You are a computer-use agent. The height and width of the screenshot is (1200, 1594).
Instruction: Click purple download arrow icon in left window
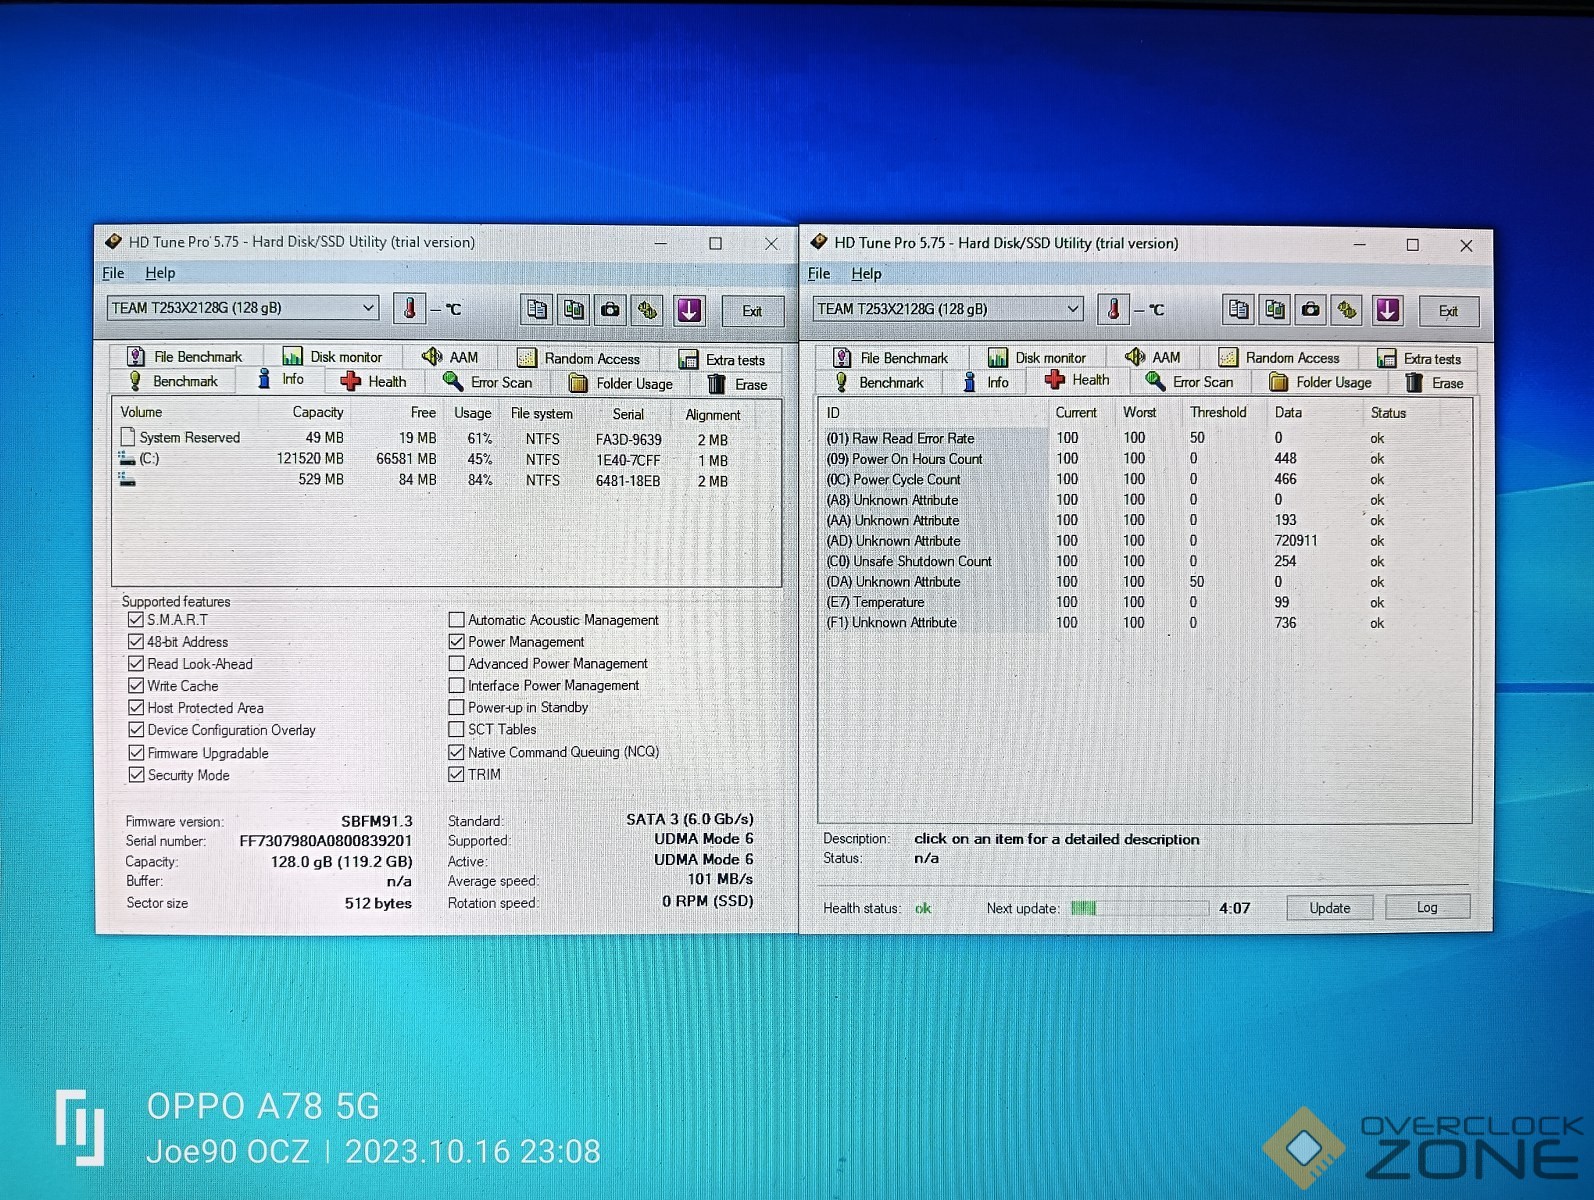(690, 310)
